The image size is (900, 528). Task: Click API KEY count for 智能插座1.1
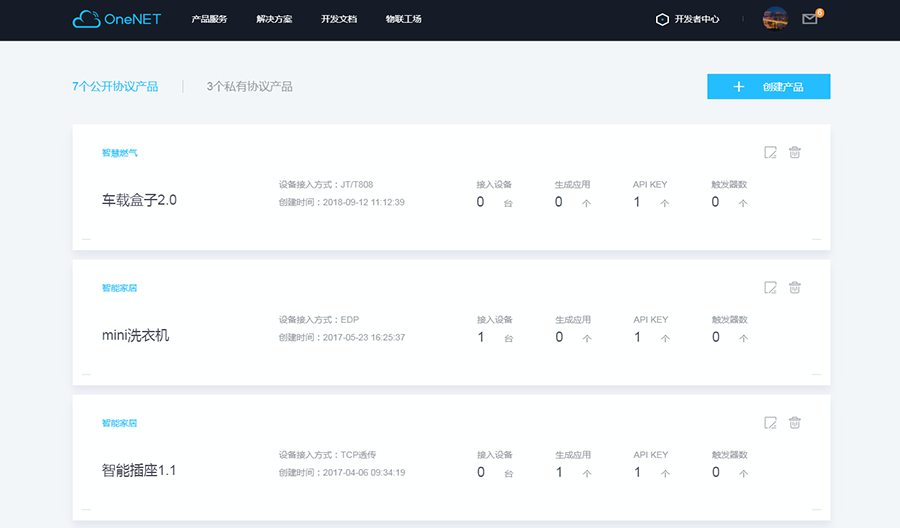point(638,472)
